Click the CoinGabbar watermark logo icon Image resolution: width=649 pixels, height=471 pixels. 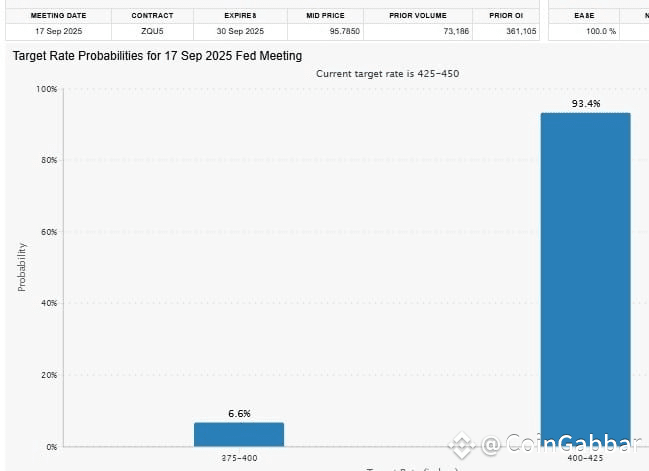pos(461,445)
